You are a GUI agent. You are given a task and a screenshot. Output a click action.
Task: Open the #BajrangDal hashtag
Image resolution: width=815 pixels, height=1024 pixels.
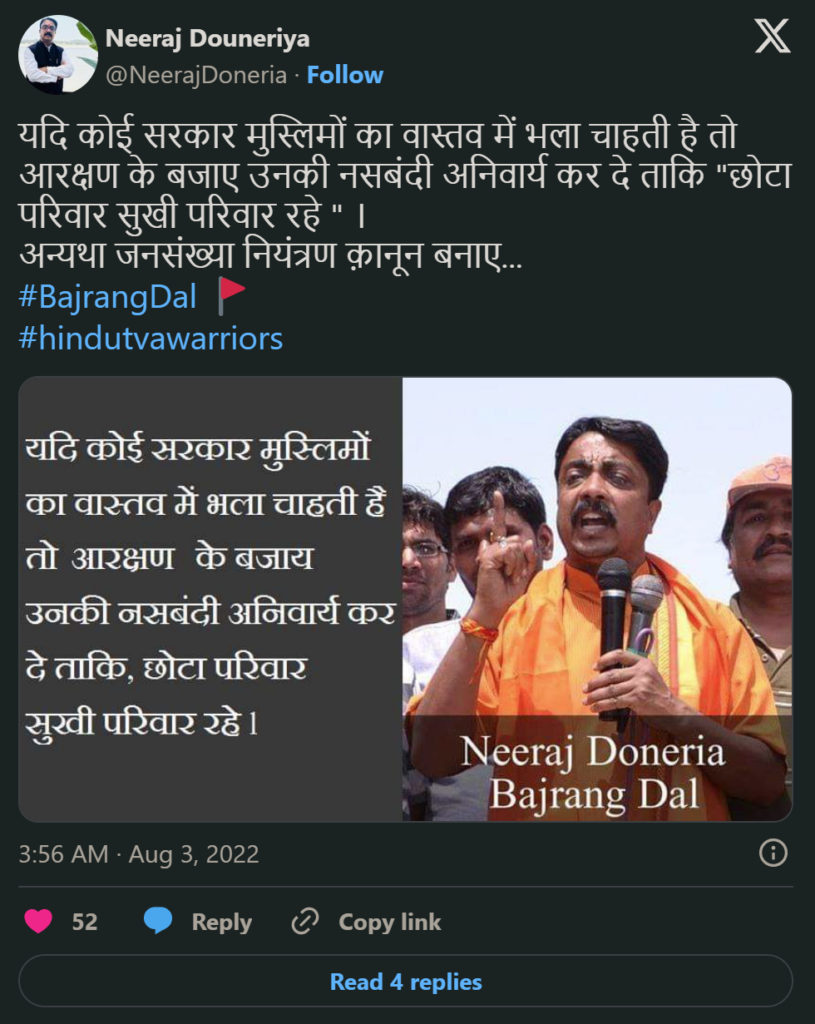pyautogui.click(x=108, y=296)
